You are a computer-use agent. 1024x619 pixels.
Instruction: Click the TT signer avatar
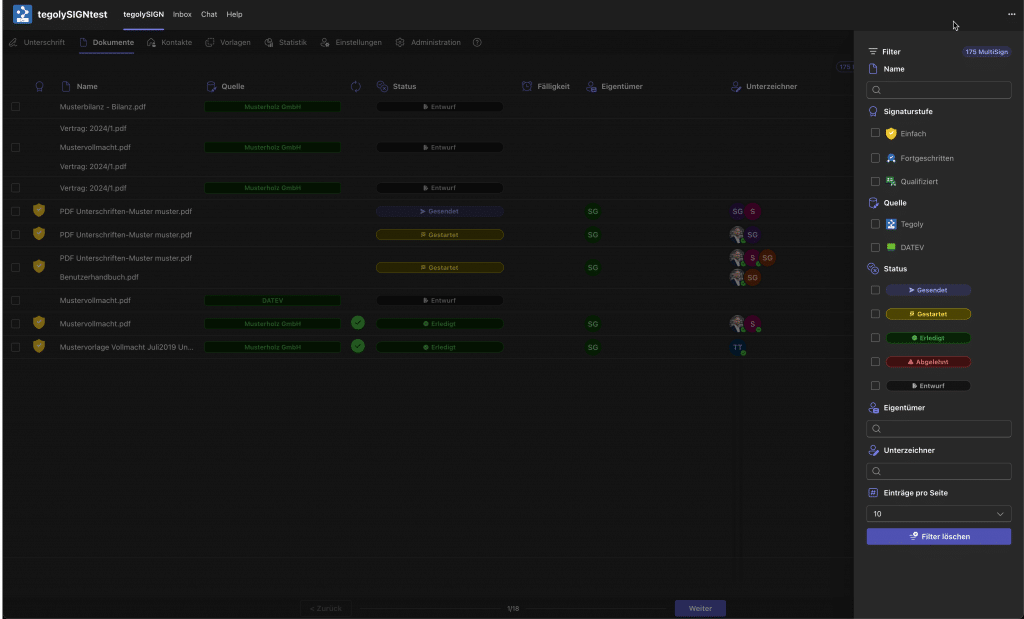pyautogui.click(x=738, y=347)
